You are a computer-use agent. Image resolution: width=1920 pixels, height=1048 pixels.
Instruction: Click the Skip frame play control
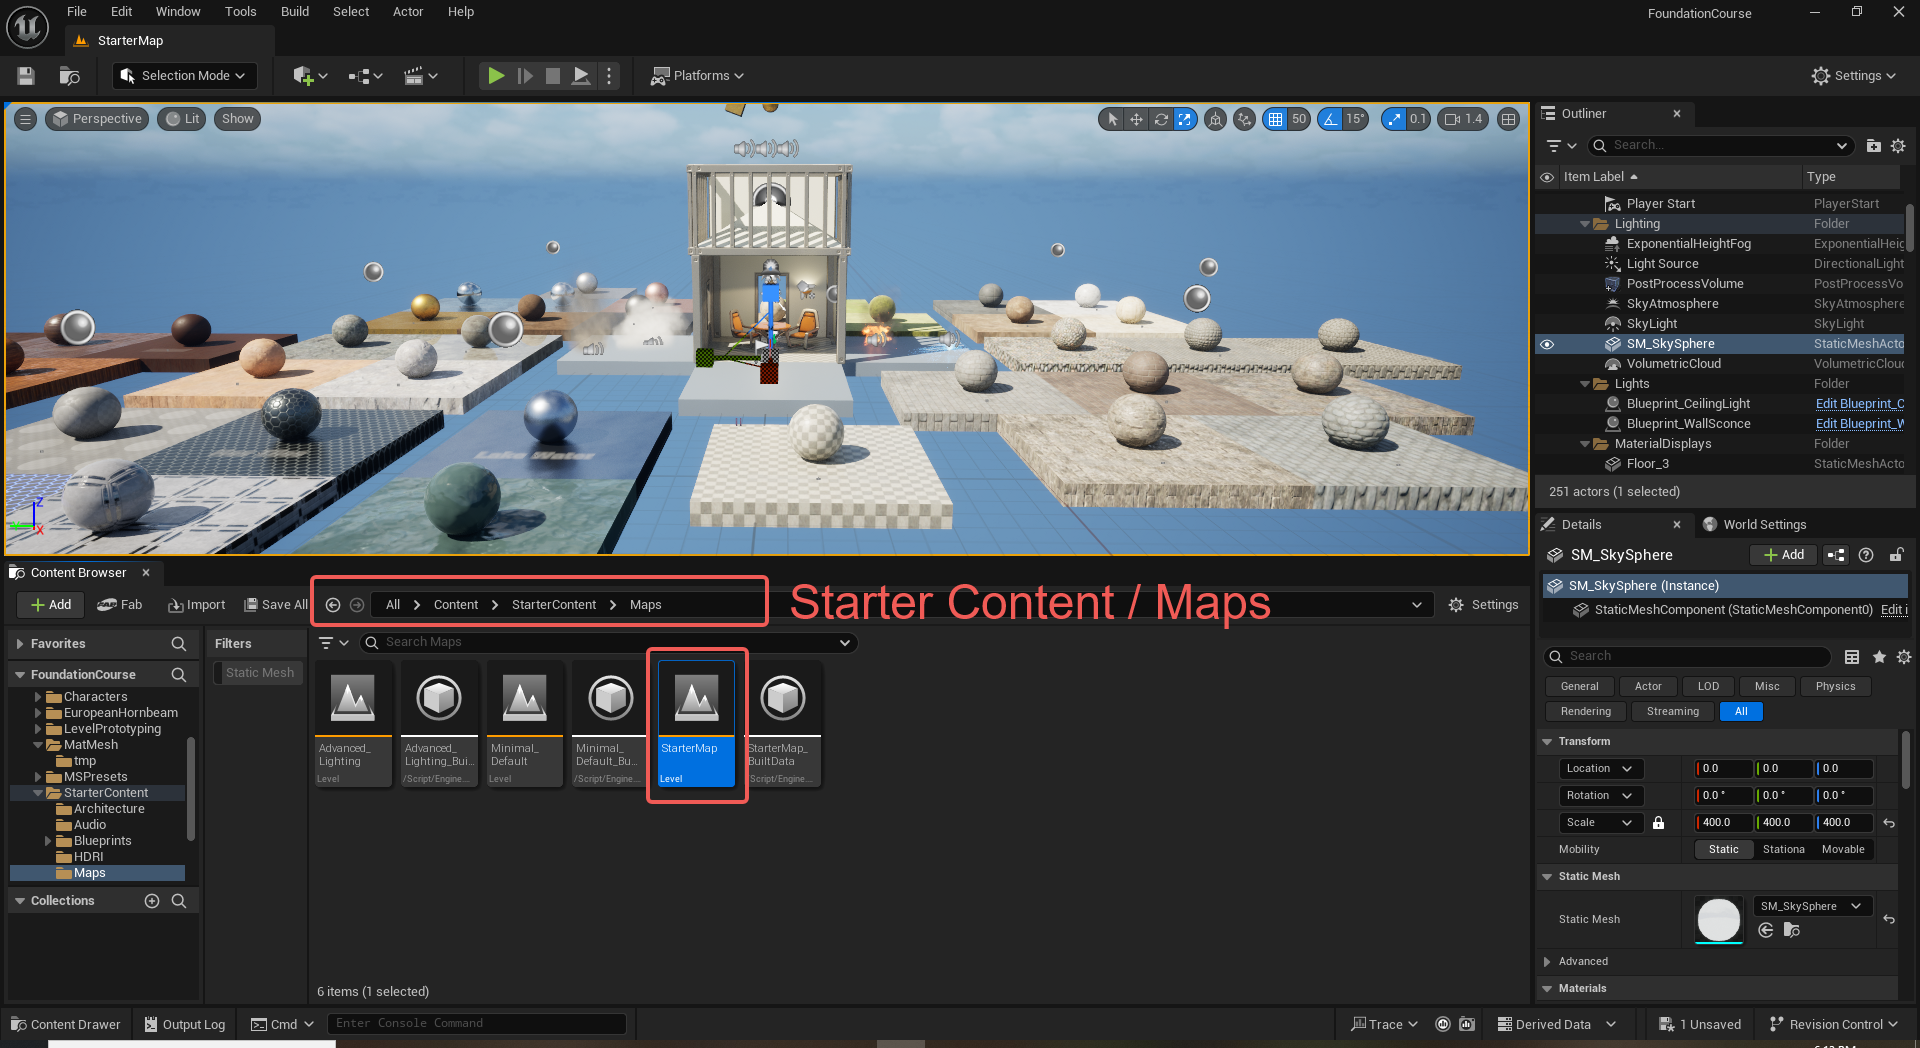tap(525, 76)
